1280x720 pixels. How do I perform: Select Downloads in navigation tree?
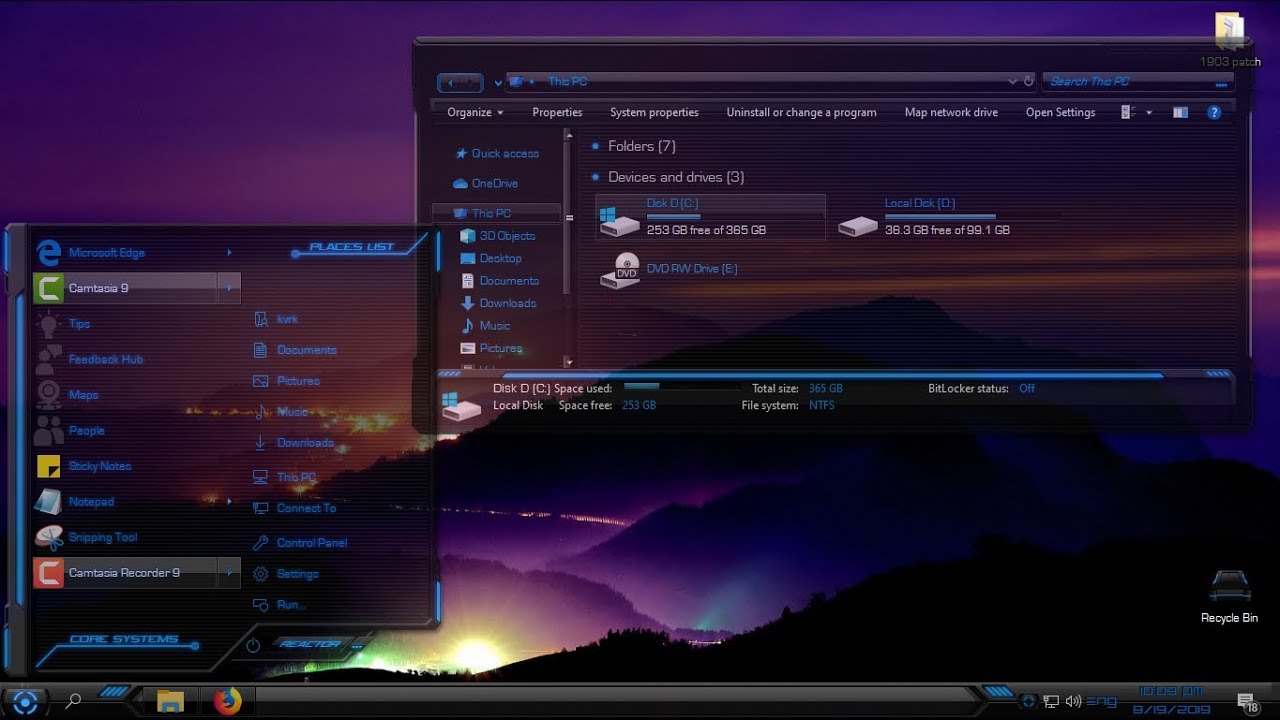point(498,303)
